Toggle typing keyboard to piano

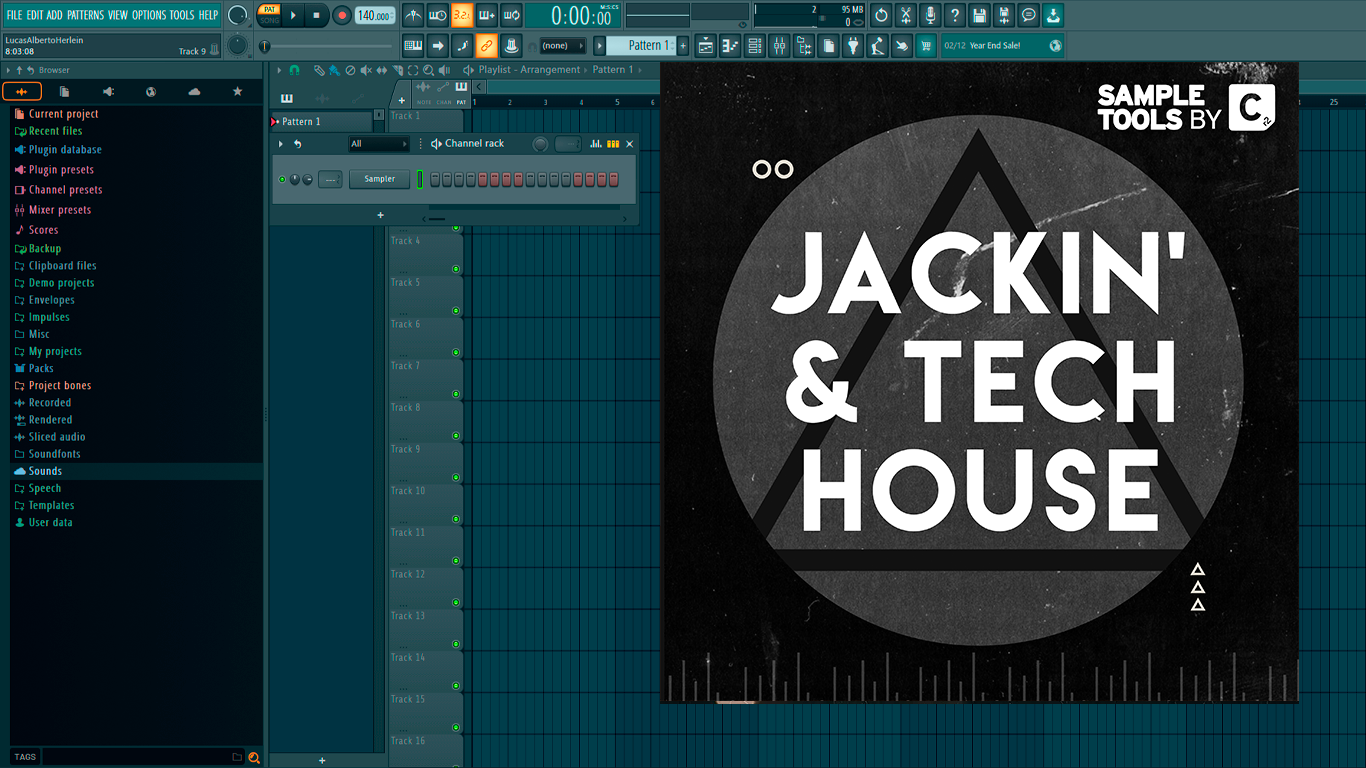tap(413, 45)
